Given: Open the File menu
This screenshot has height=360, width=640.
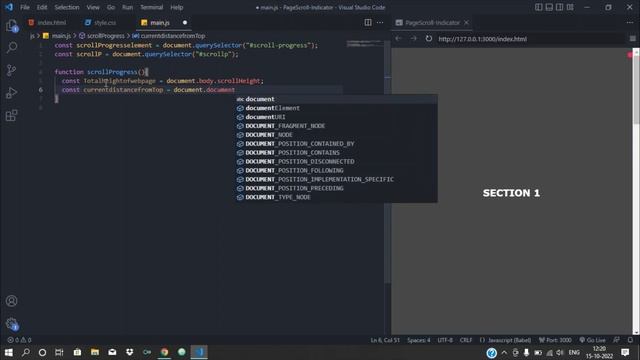Looking at the screenshot, I should coord(24,7).
